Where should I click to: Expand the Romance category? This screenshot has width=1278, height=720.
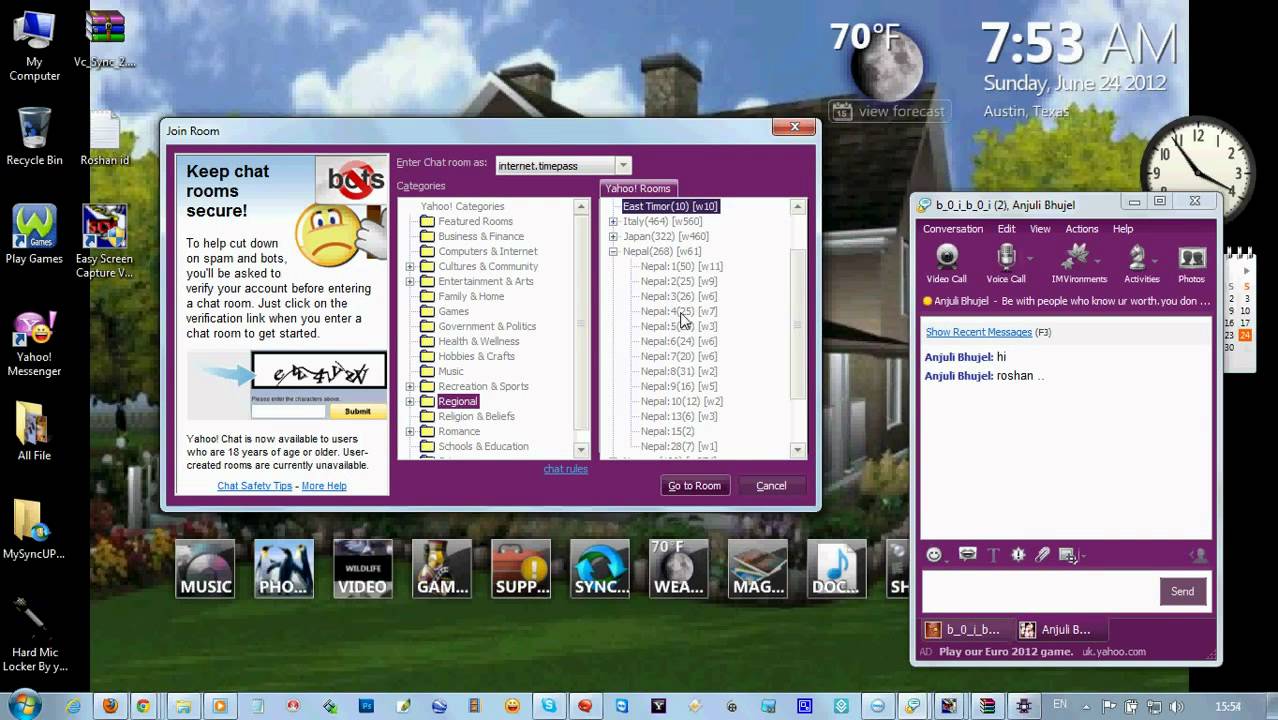click(410, 431)
